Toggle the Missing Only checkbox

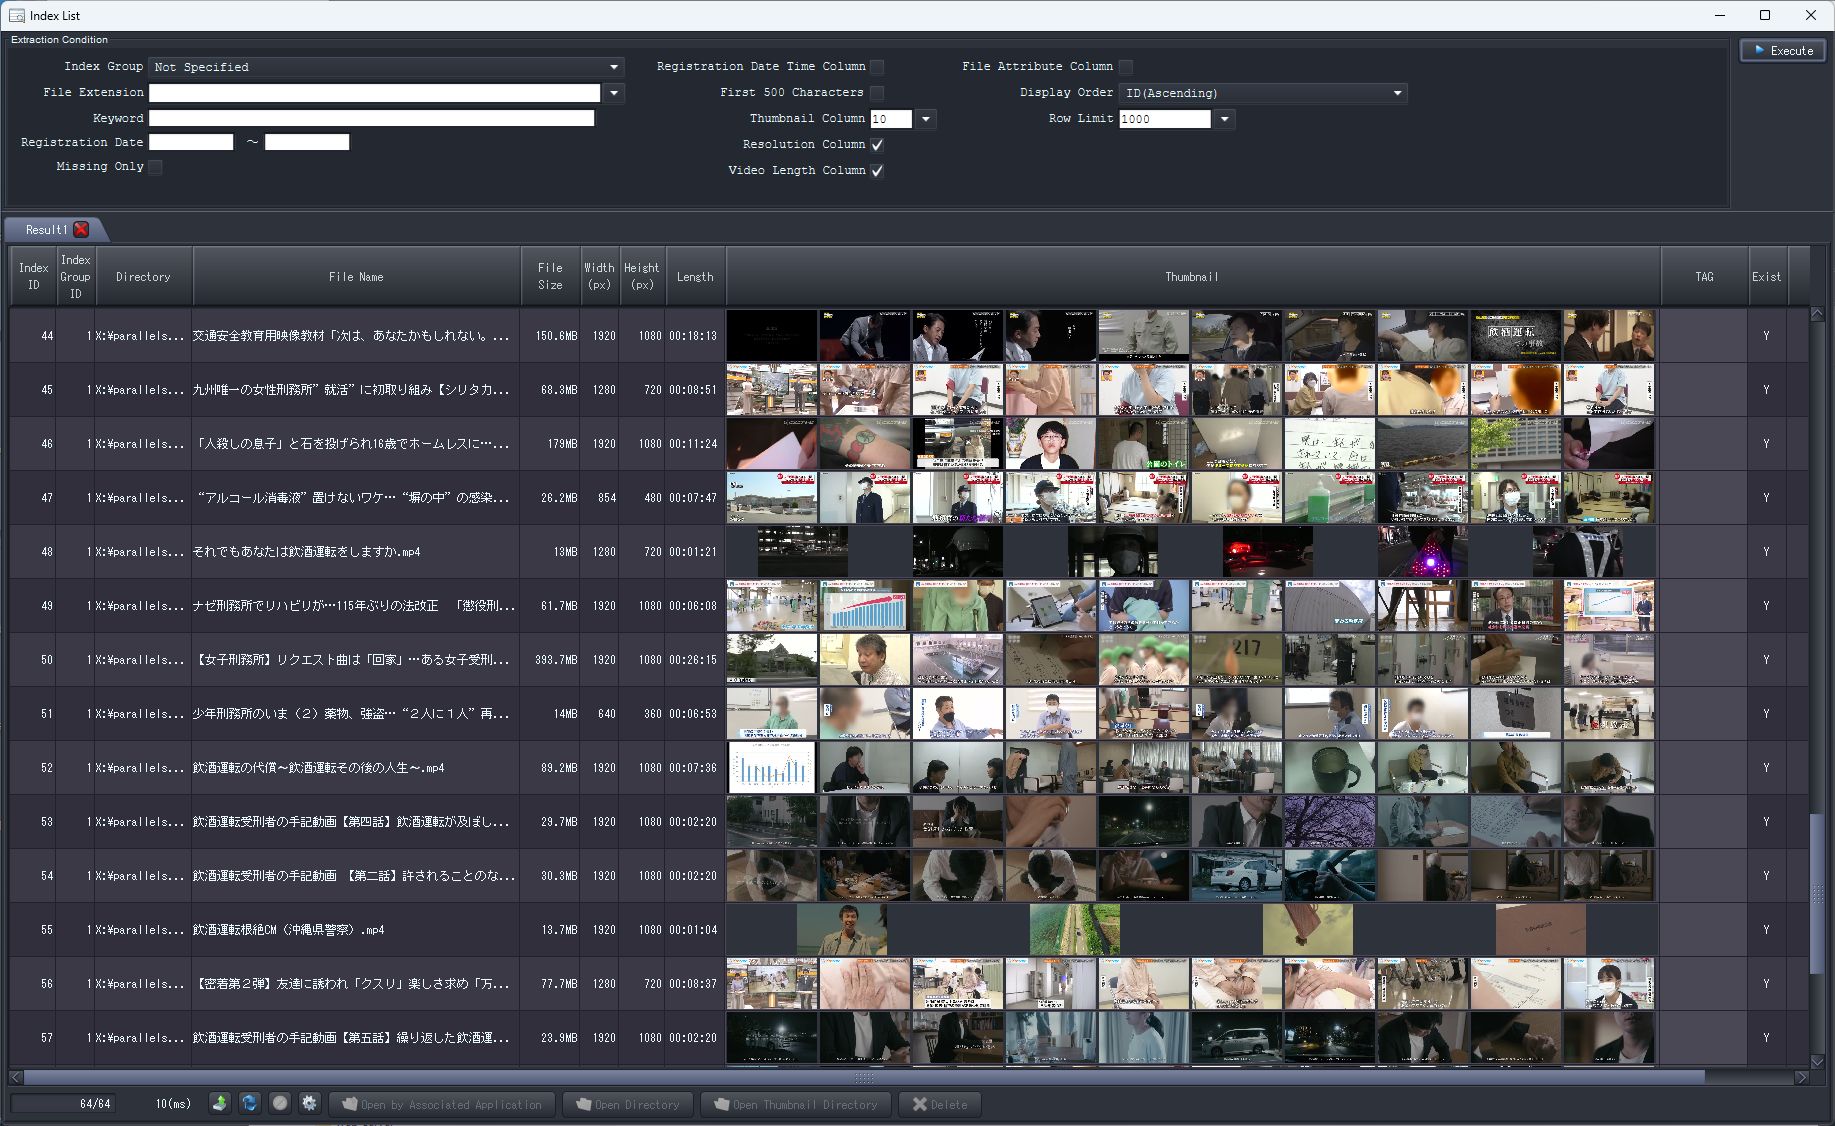155,167
